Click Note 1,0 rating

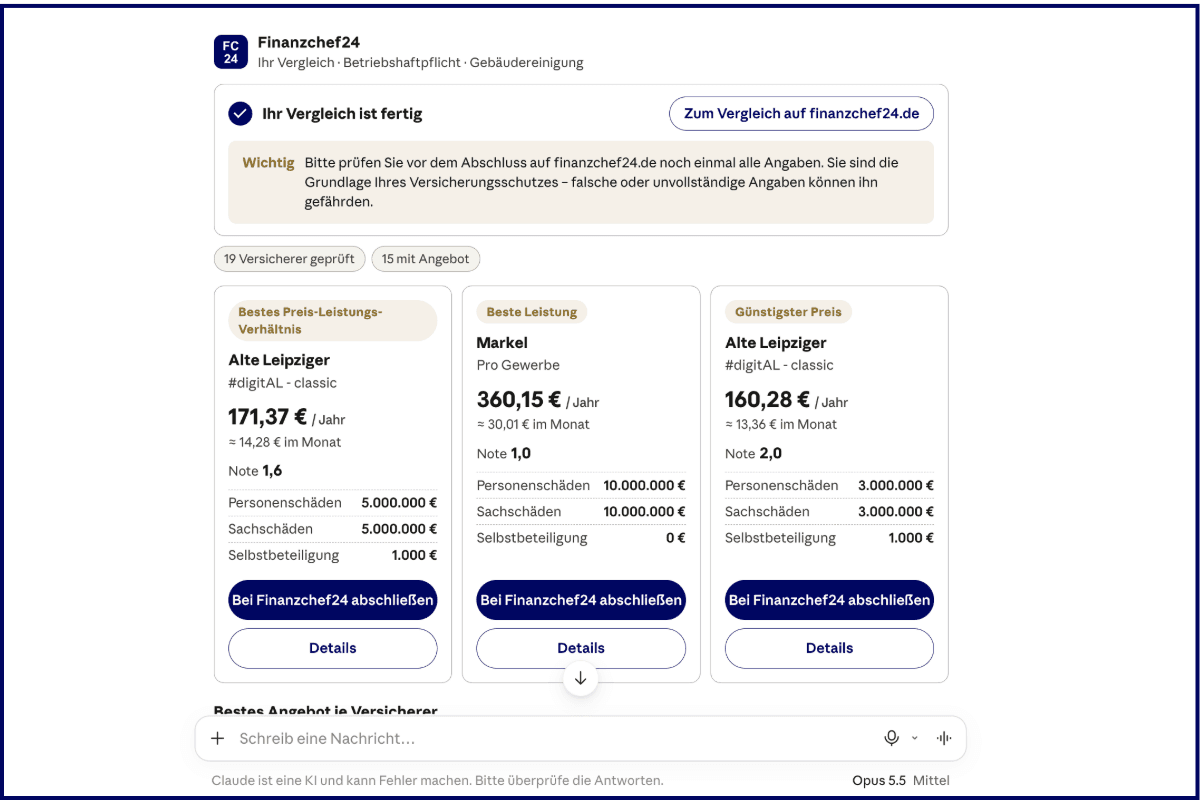click(504, 453)
